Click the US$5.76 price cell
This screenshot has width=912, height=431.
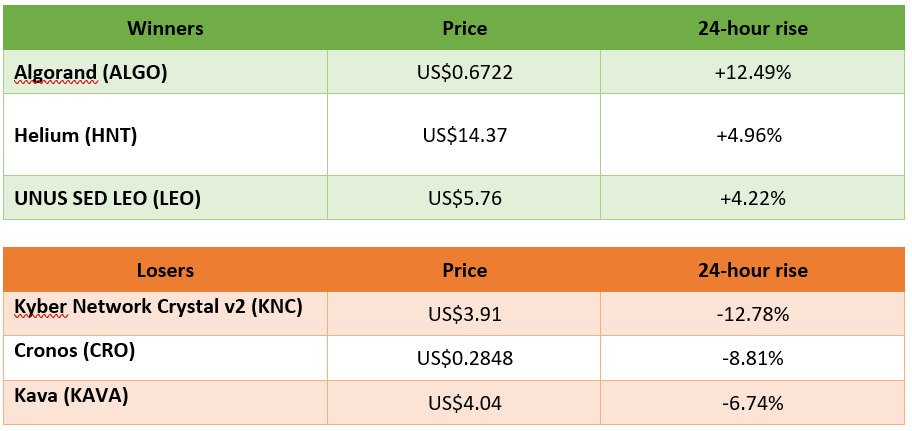click(464, 198)
